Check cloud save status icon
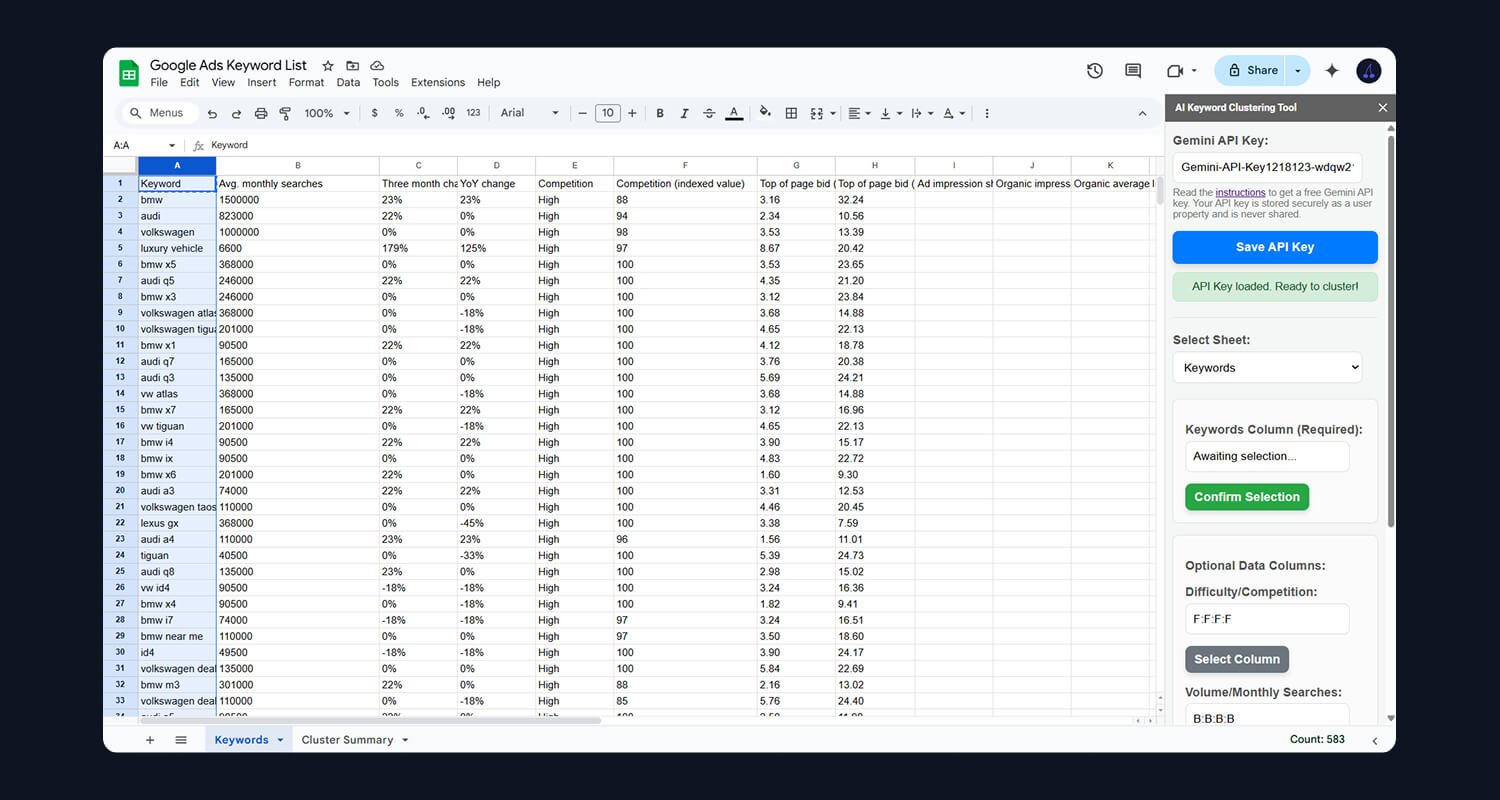The height and width of the screenshot is (800, 1500). pos(377,66)
